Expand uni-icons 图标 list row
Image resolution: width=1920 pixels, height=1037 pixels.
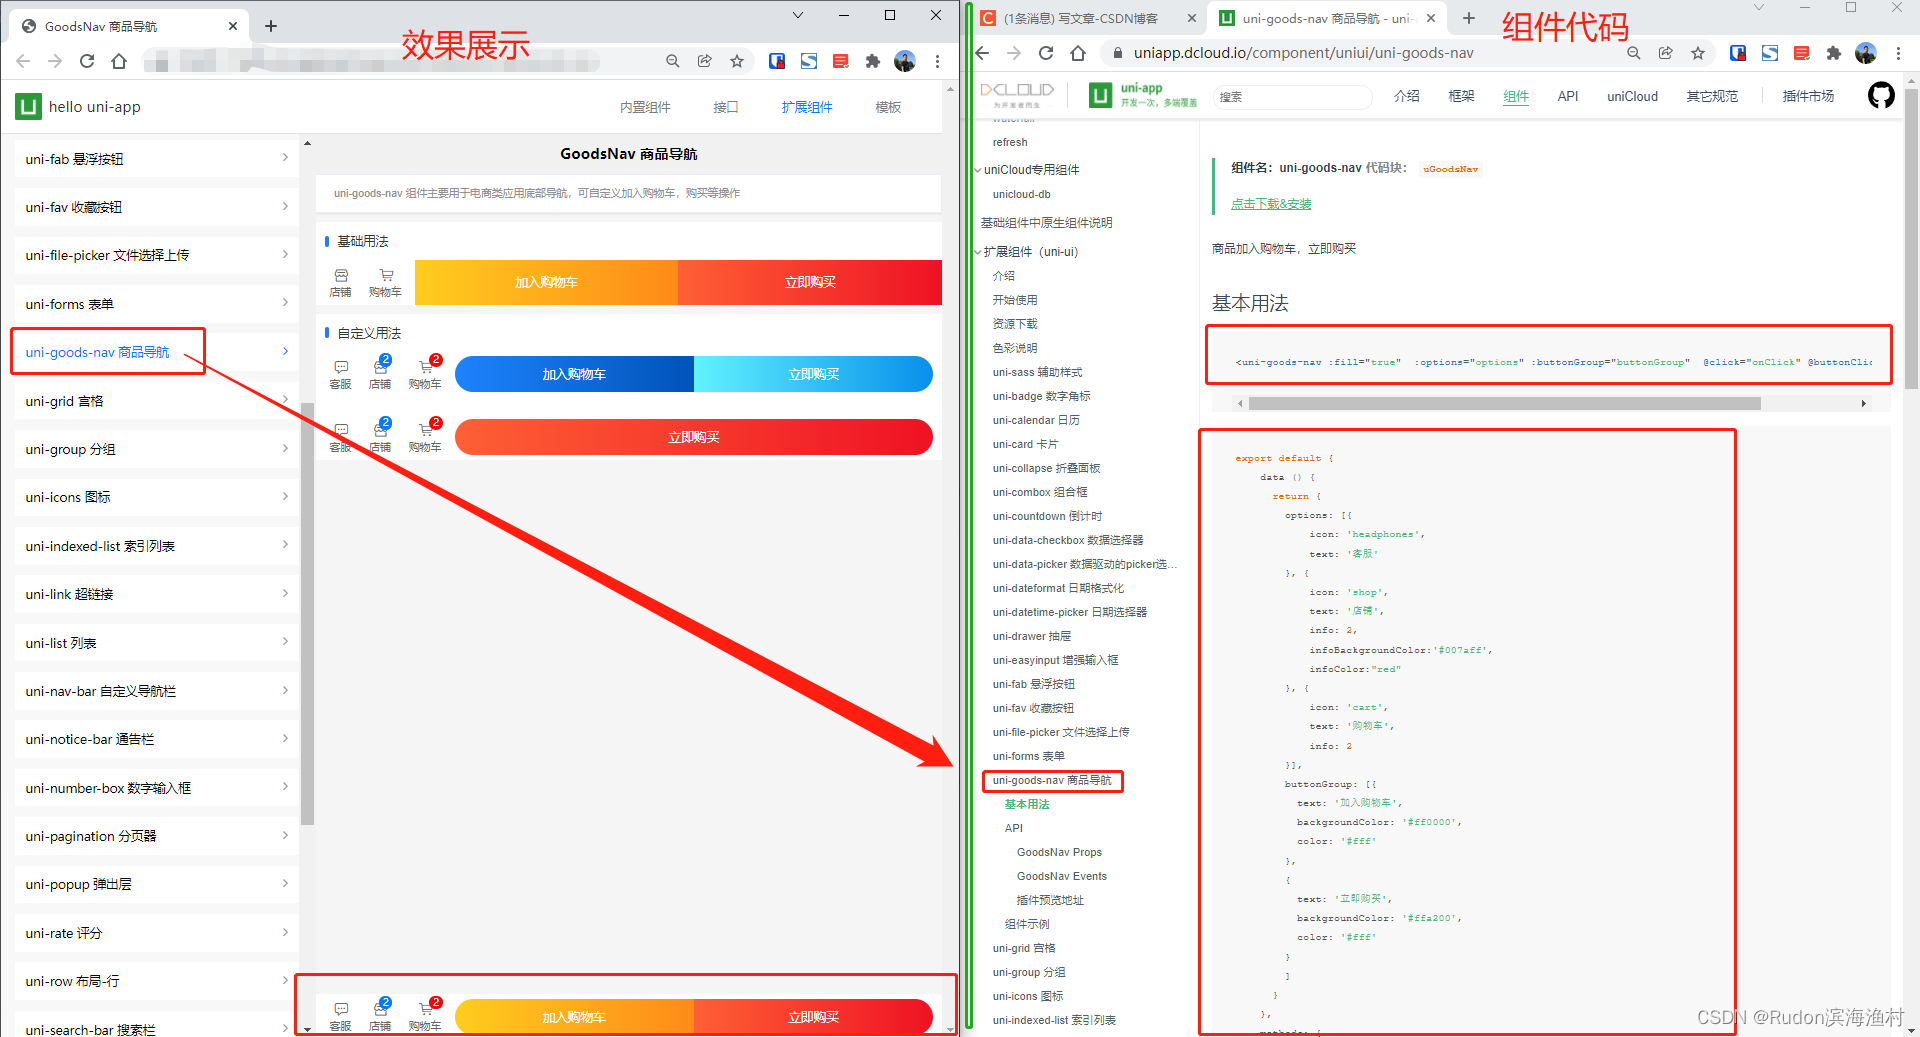[157, 496]
